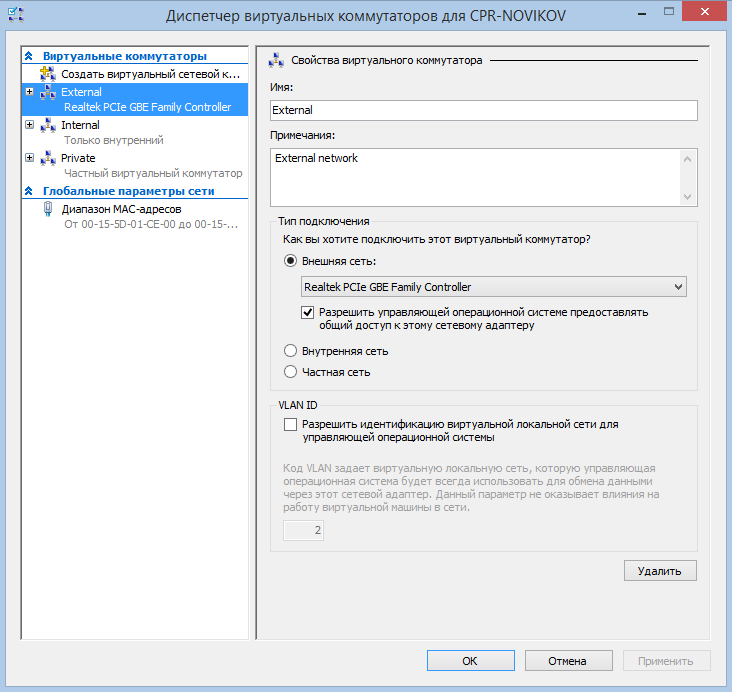Collapse the Виртуальные коммутаторы section
This screenshot has width=732, height=692.
coord(29,56)
